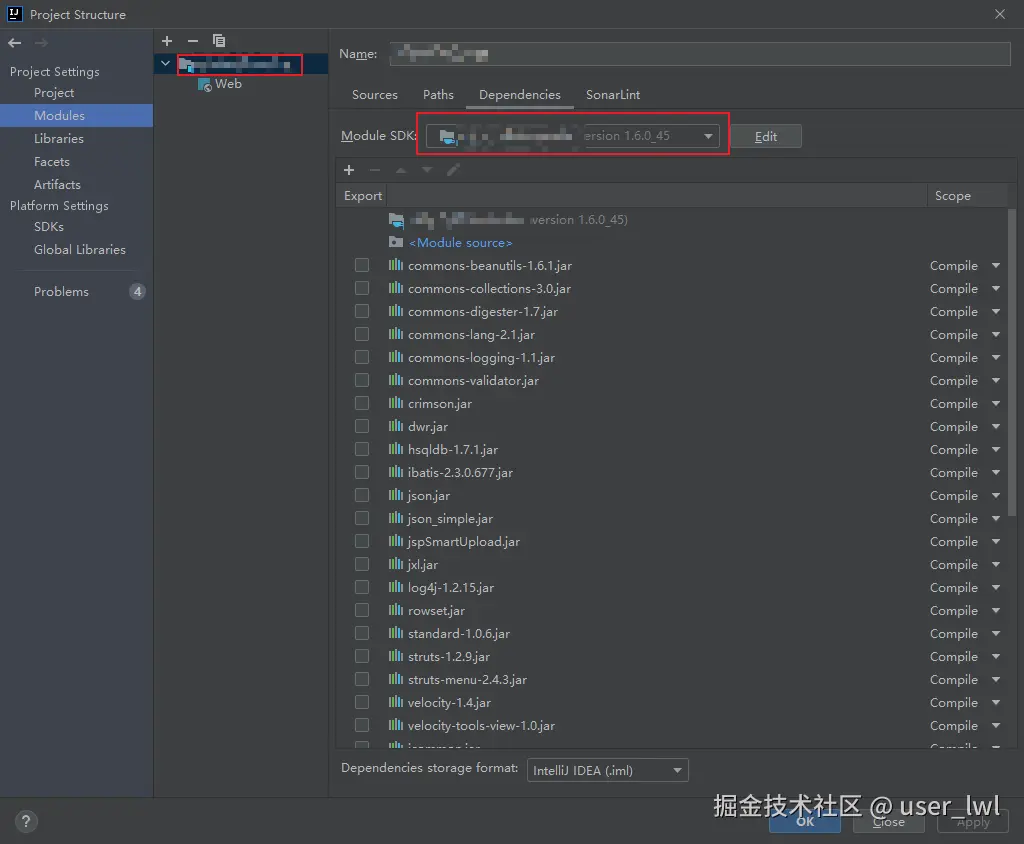Click the Module source folder icon
This screenshot has width=1024, height=844.
(396, 242)
